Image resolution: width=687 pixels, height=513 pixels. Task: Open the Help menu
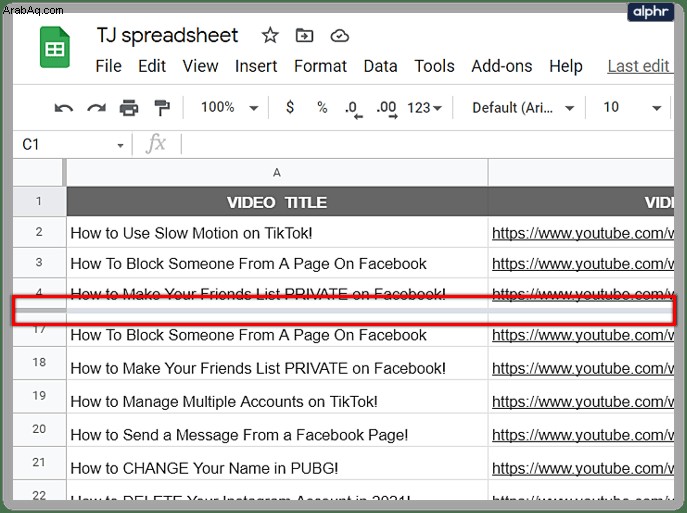pos(566,66)
